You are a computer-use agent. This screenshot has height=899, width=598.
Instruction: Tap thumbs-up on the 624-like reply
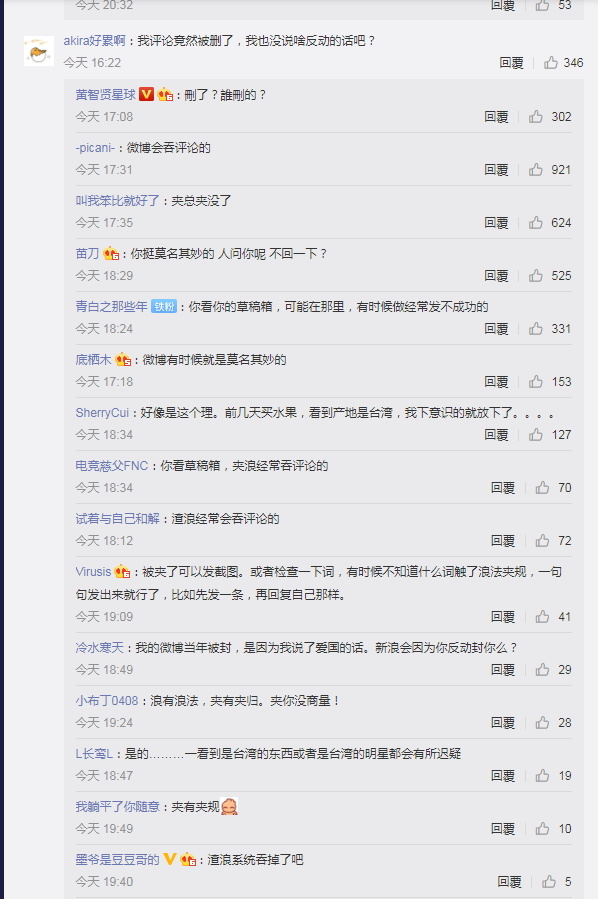[x=536, y=222]
